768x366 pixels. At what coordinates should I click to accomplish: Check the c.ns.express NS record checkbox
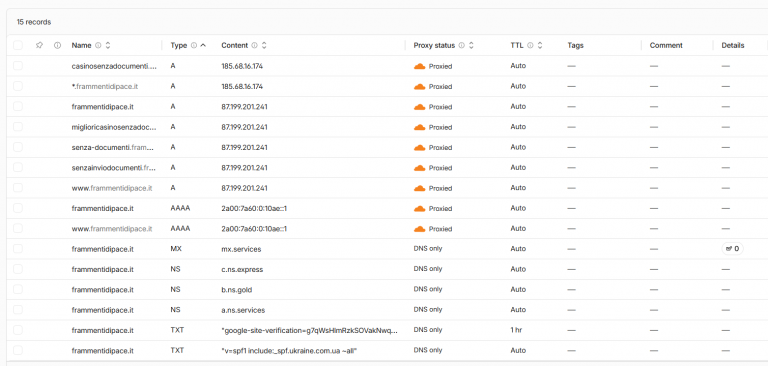tap(18, 269)
